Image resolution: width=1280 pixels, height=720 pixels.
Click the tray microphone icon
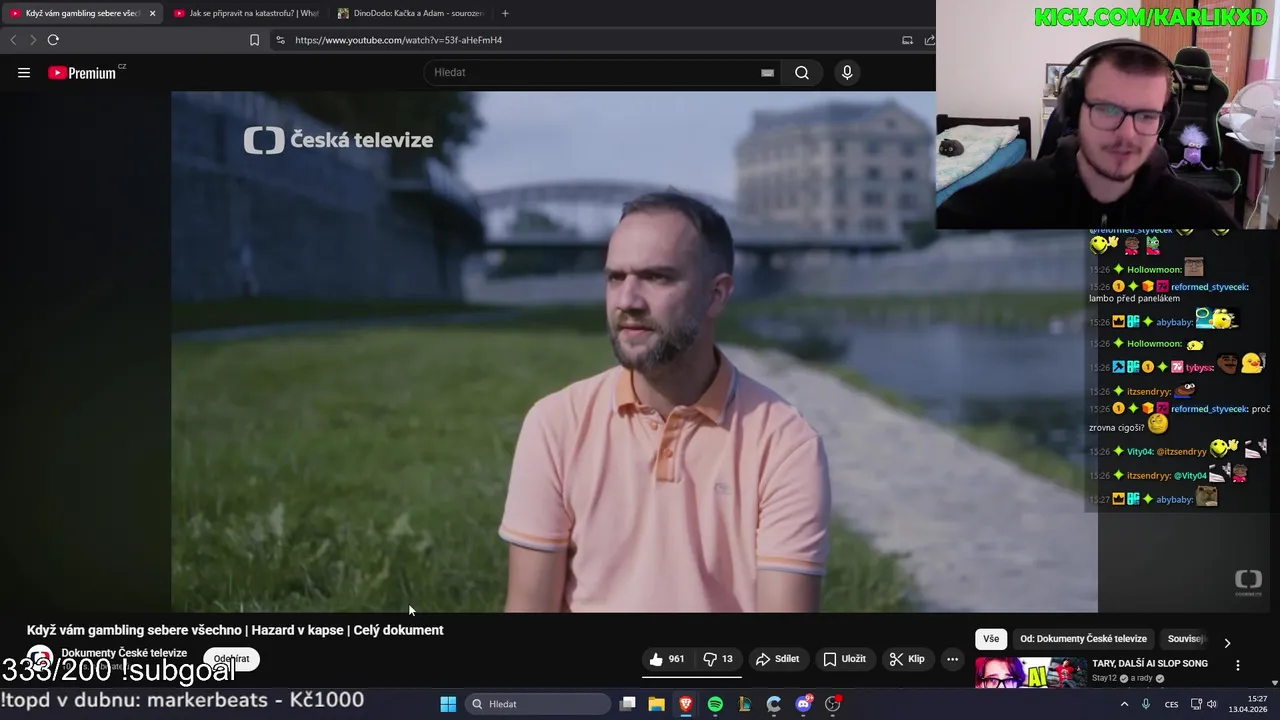[1146, 704]
